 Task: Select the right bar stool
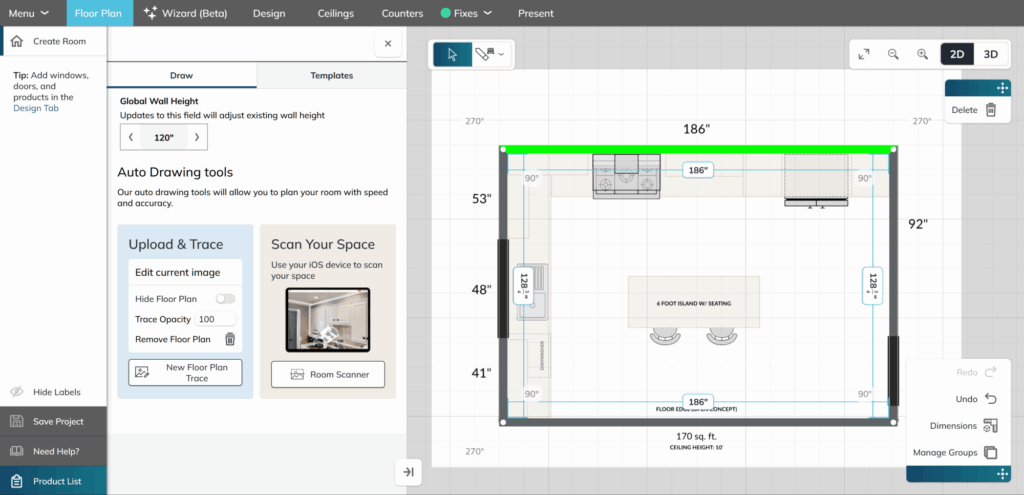click(722, 337)
